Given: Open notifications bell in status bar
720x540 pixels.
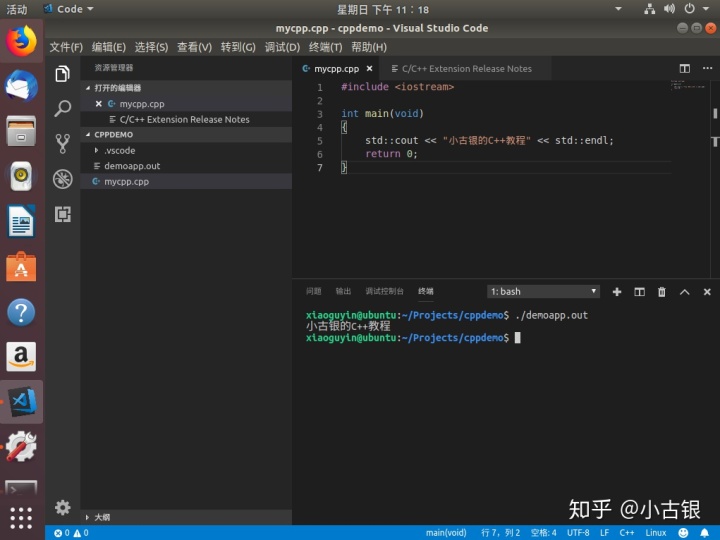Looking at the screenshot, I should 704,533.
